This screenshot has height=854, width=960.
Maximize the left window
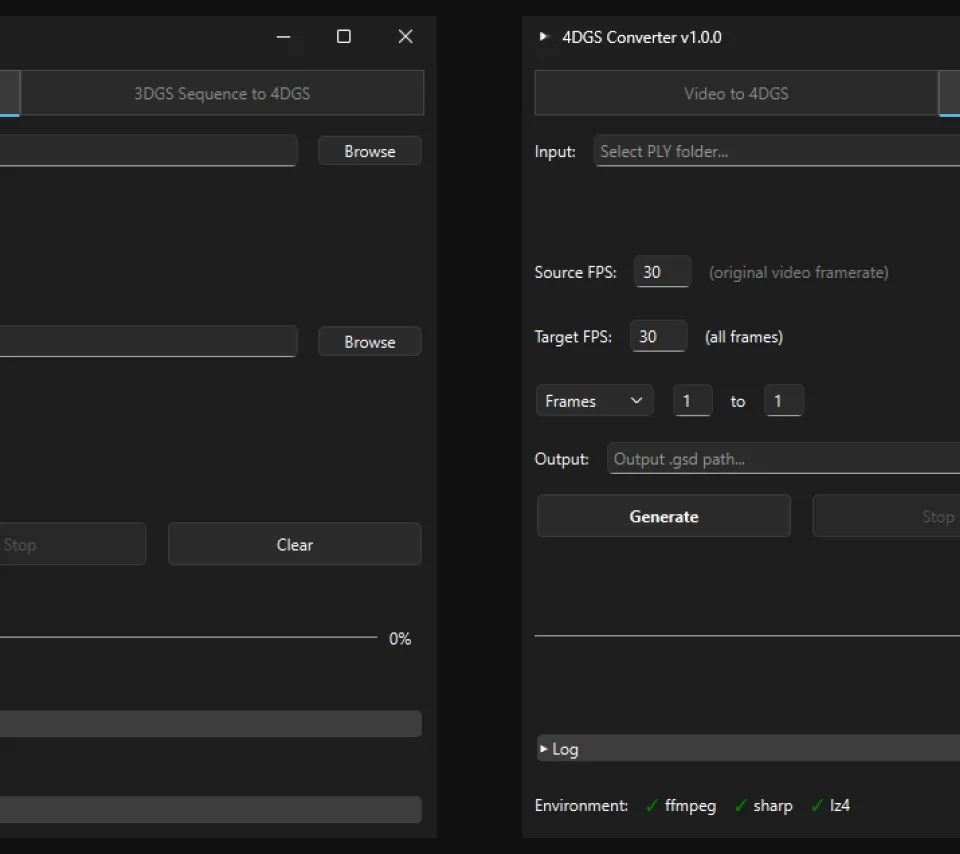[344, 37]
